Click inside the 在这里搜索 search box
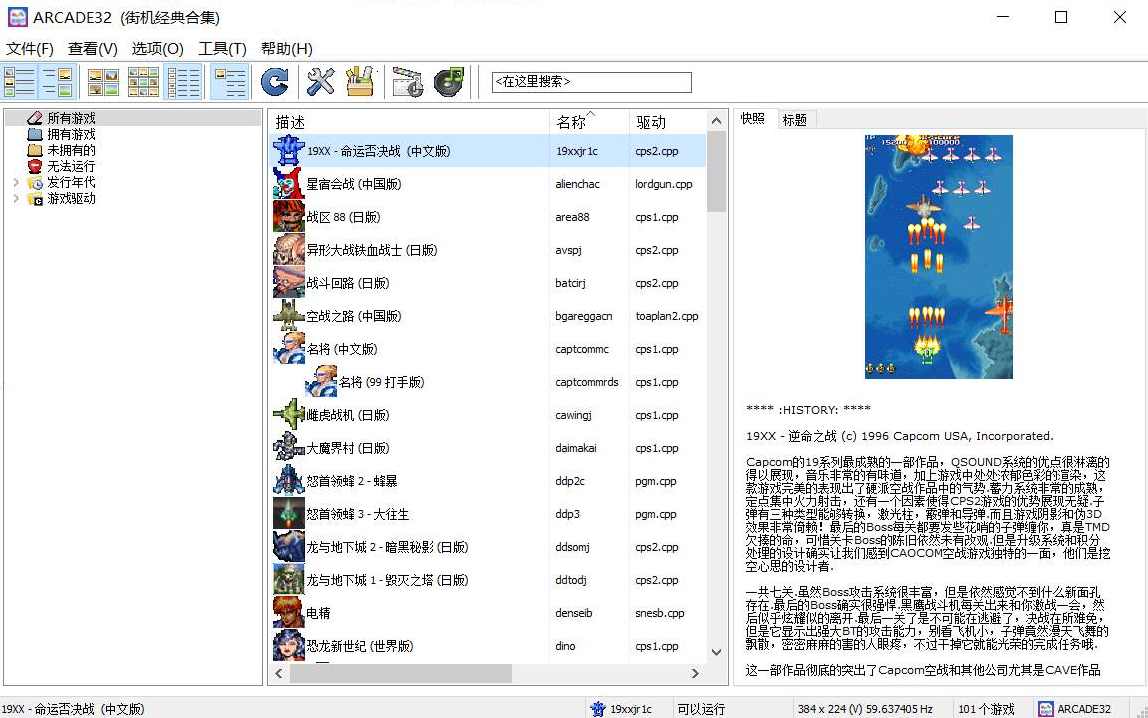The image size is (1148, 718). [590, 81]
